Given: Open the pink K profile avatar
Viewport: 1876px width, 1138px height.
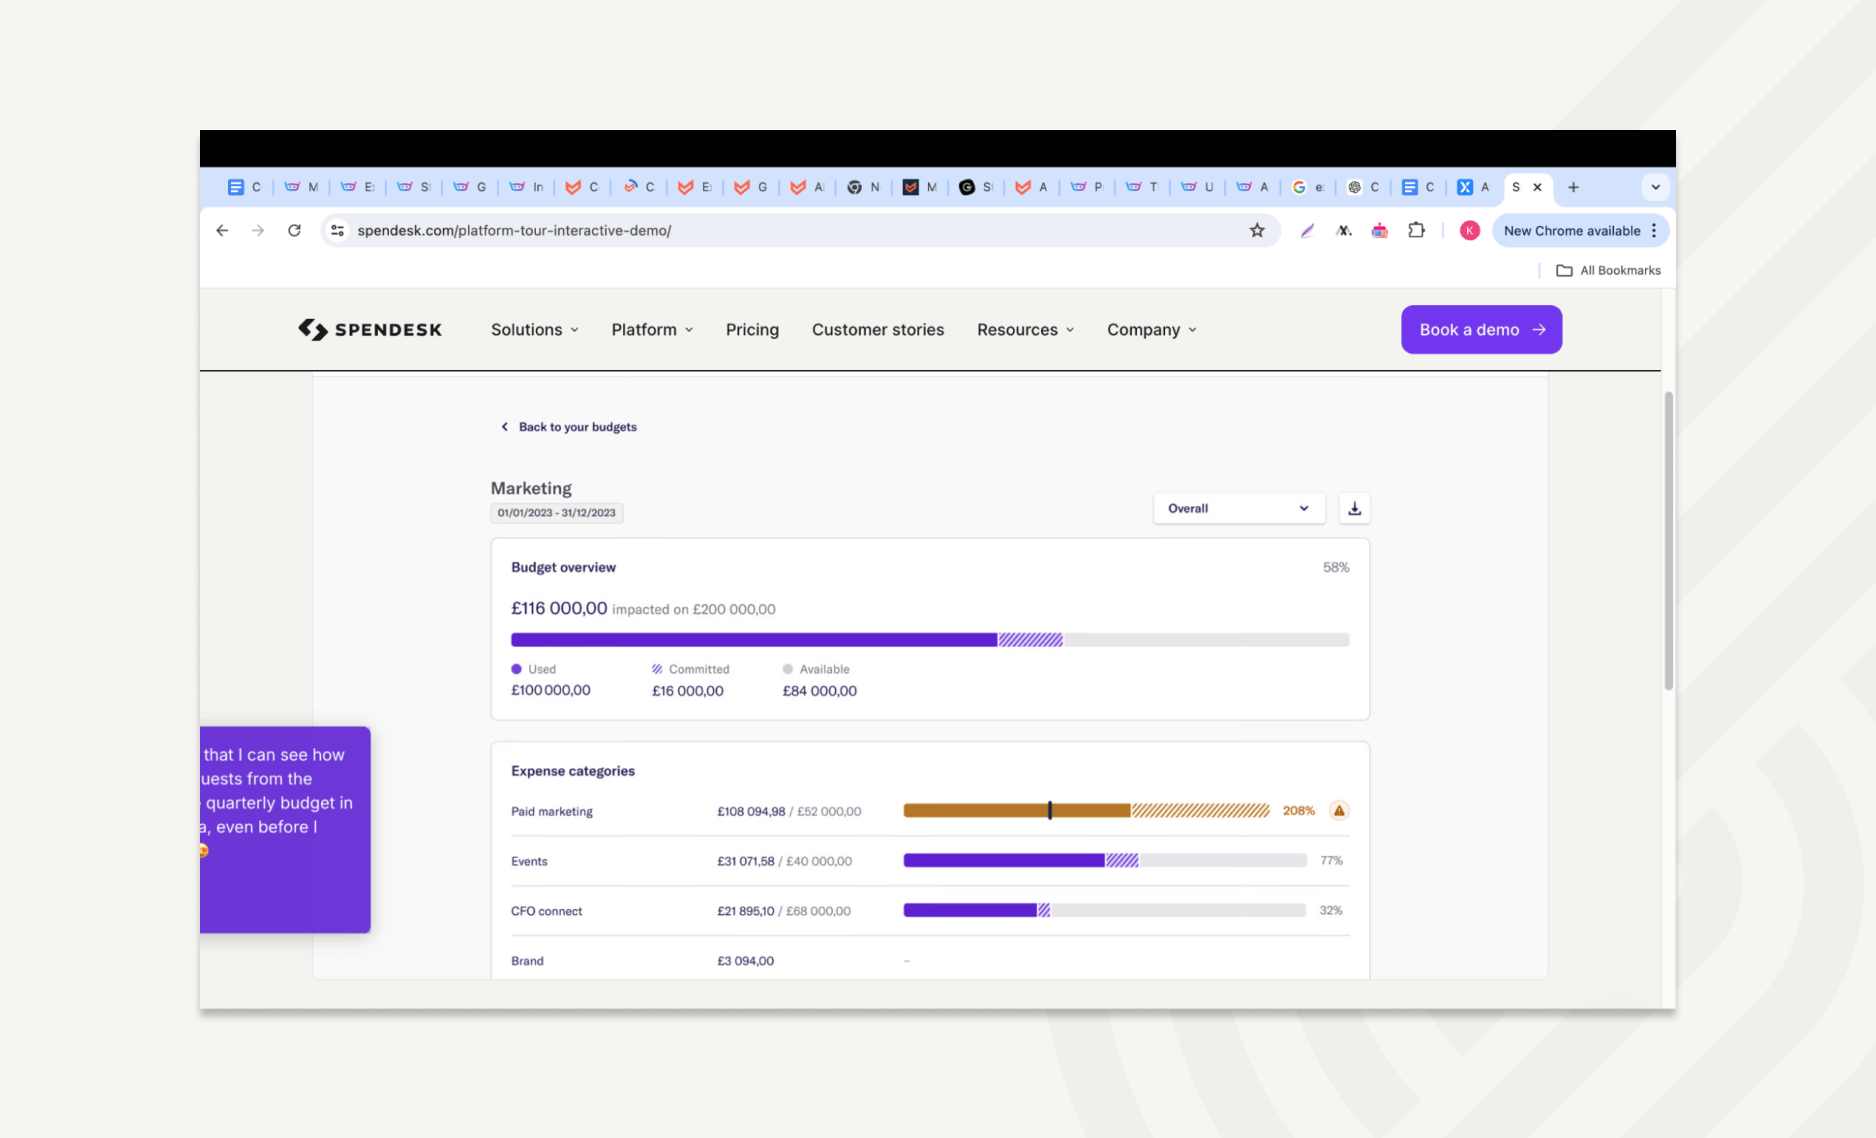Looking at the screenshot, I should [x=1469, y=231].
